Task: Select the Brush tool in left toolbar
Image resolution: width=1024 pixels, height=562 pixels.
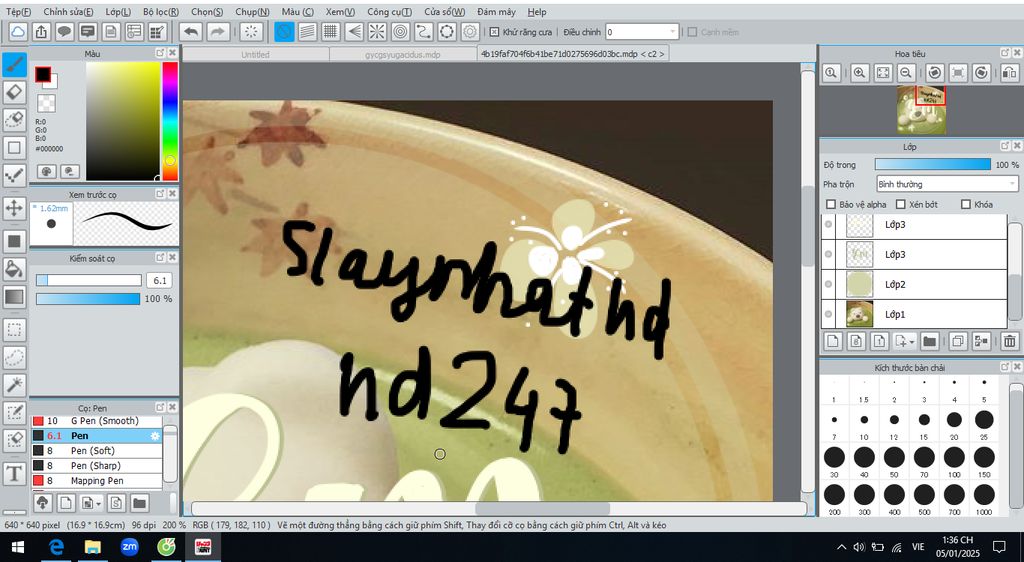Action: coord(14,65)
